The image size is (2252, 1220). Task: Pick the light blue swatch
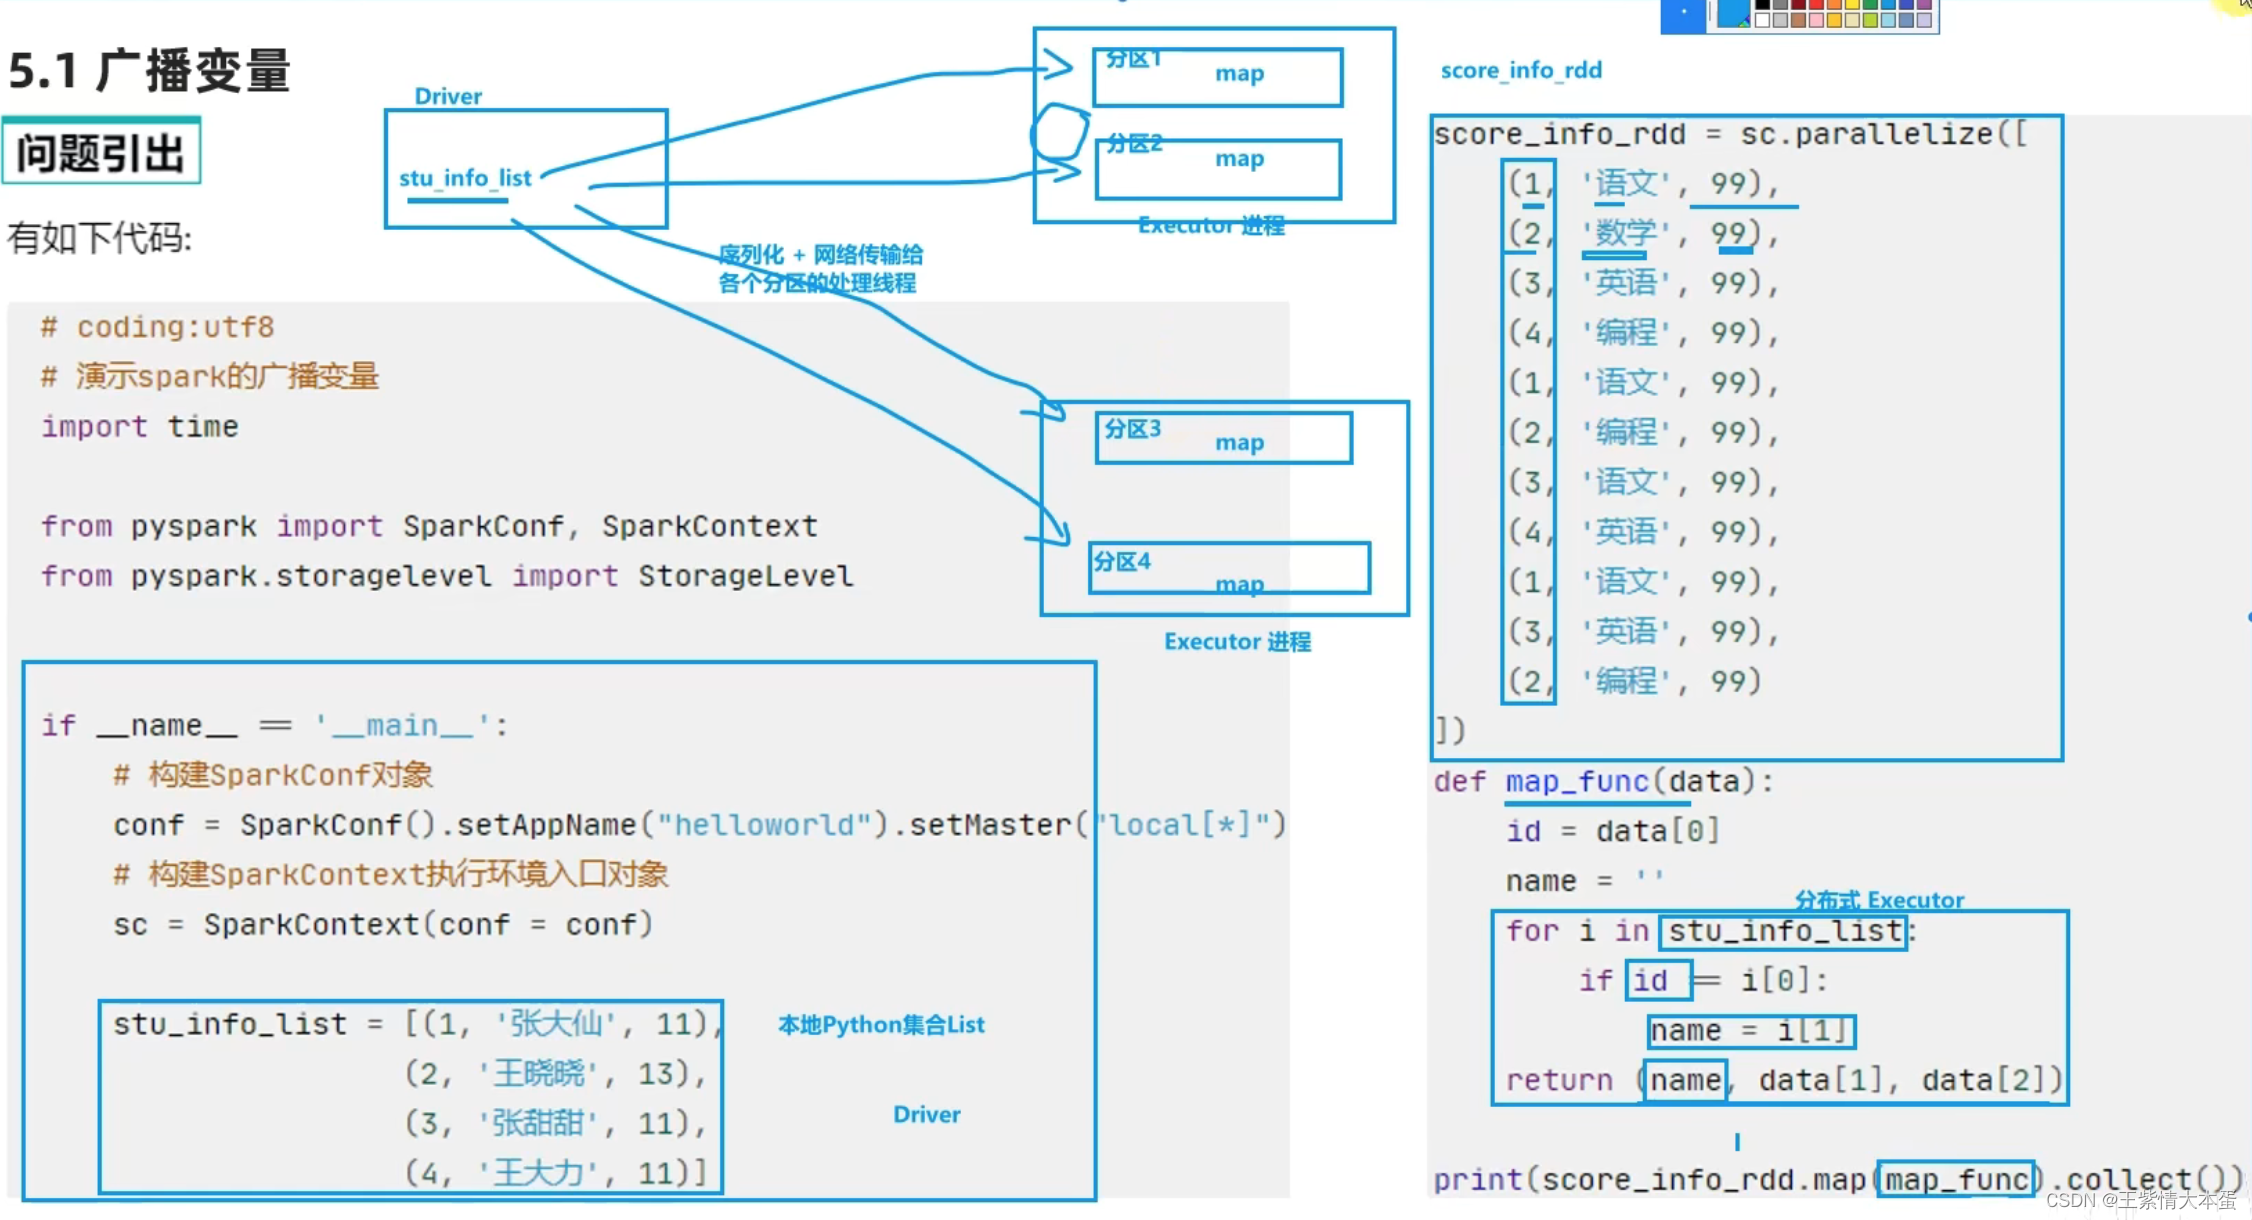pos(1889,20)
